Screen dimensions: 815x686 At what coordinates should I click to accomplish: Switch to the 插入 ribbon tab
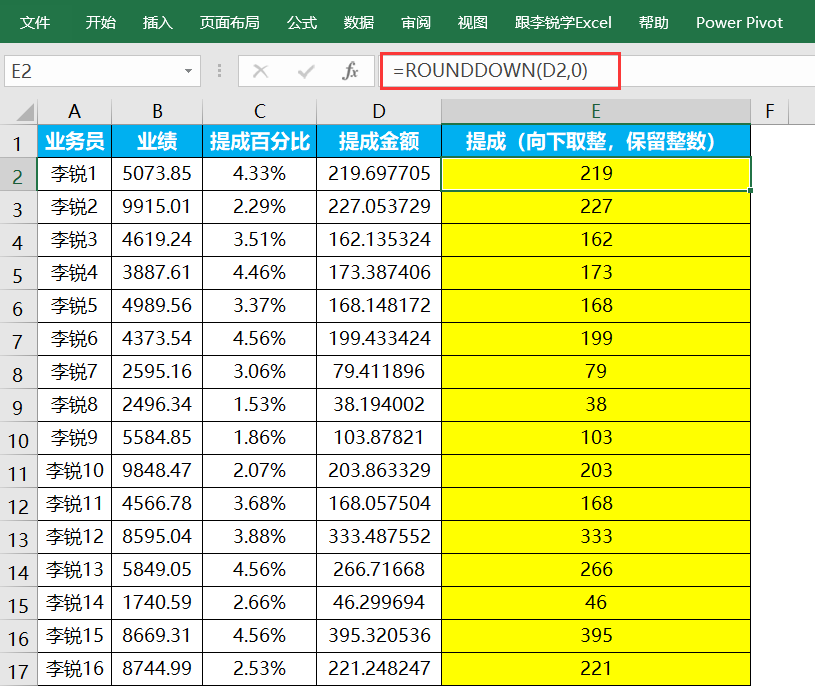pyautogui.click(x=157, y=22)
